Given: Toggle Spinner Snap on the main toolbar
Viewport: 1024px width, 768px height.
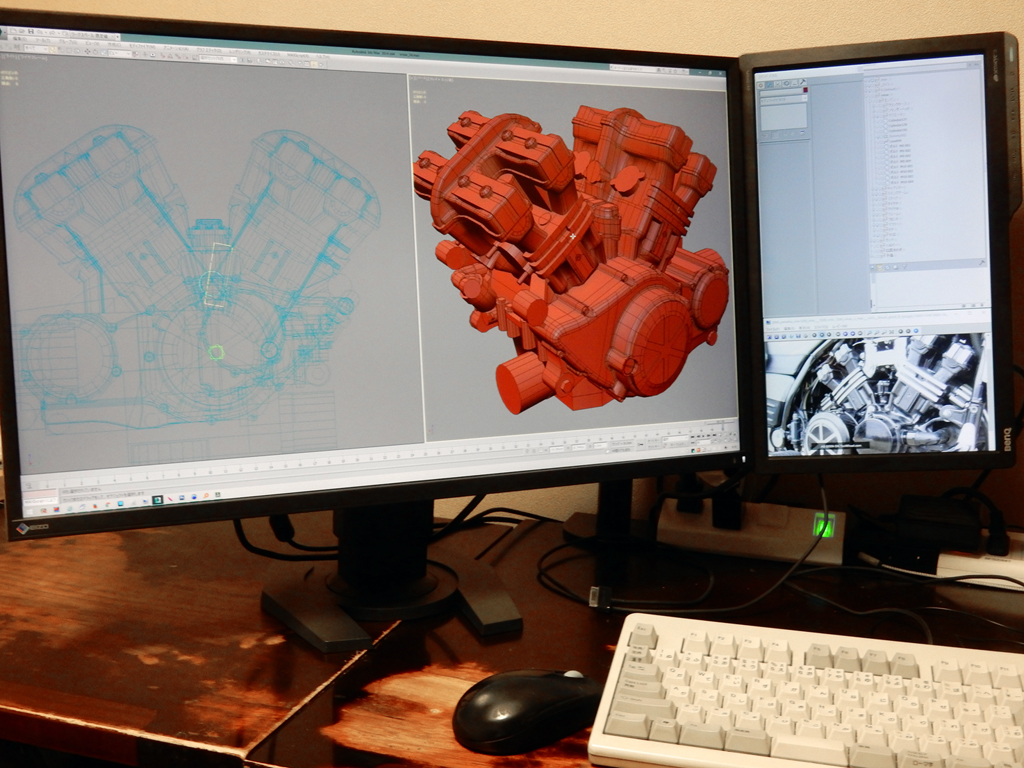Looking at the screenshot, I should click(x=185, y=58).
